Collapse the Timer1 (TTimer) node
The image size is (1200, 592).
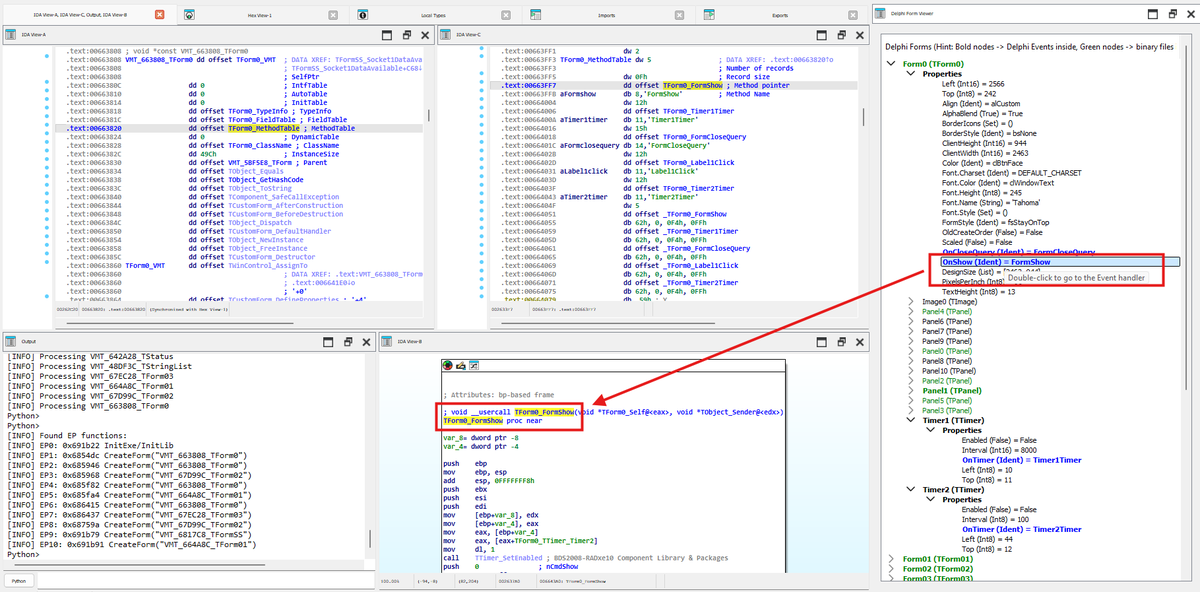[910, 421]
